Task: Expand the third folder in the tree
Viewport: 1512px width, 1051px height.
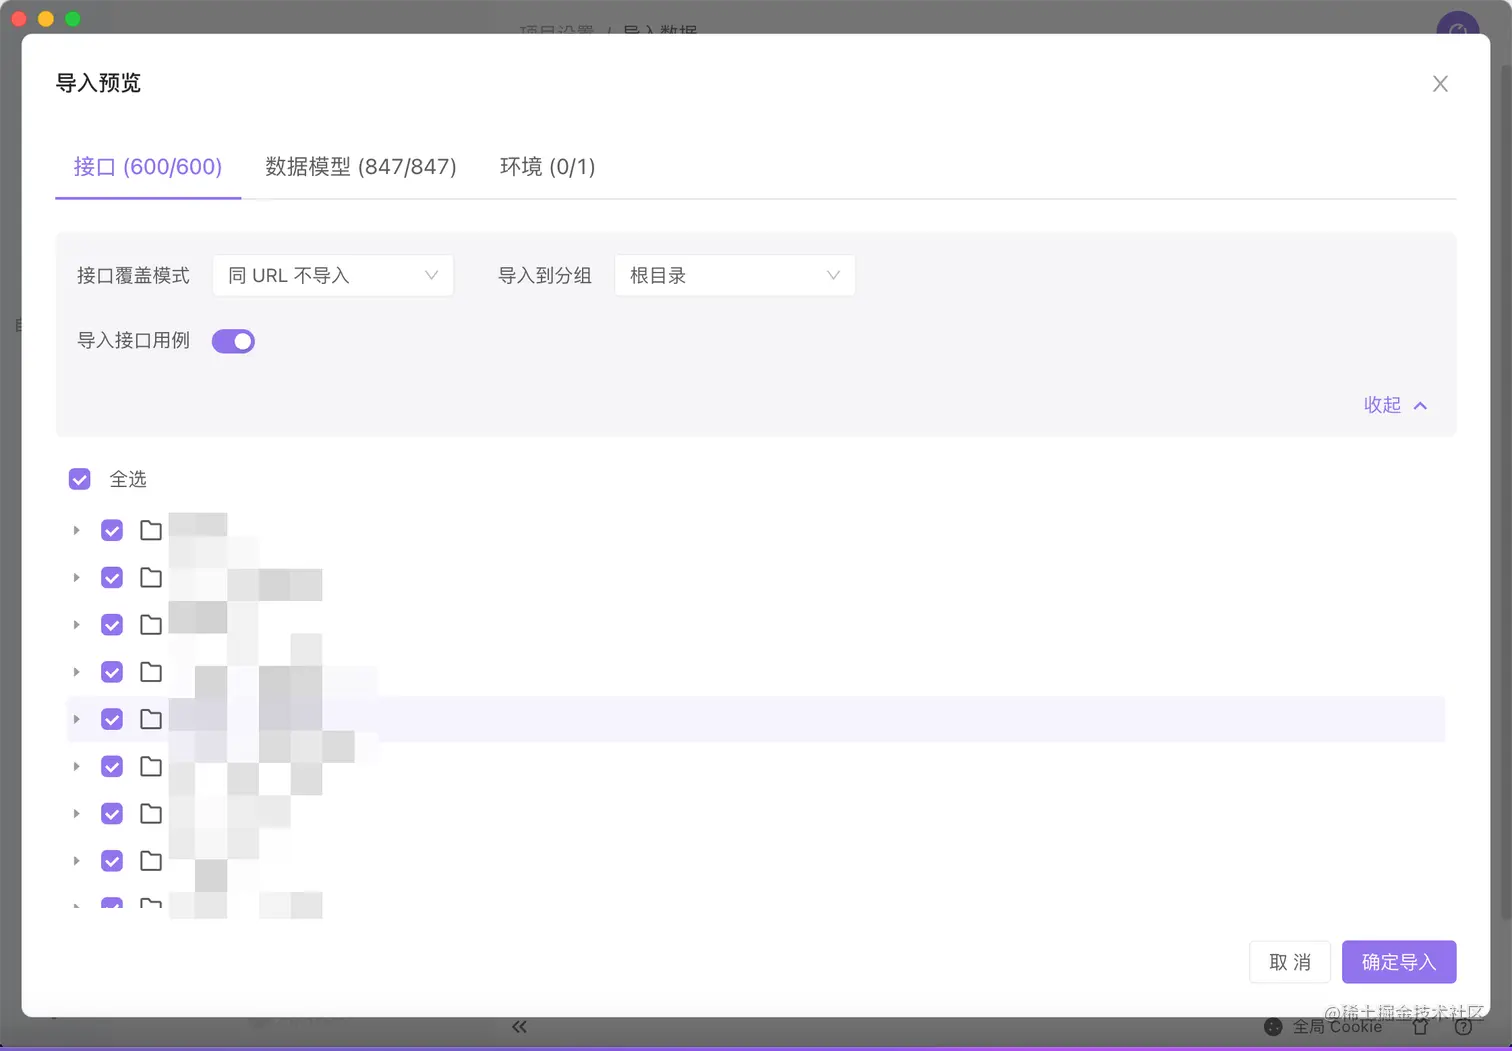Action: pos(76,625)
